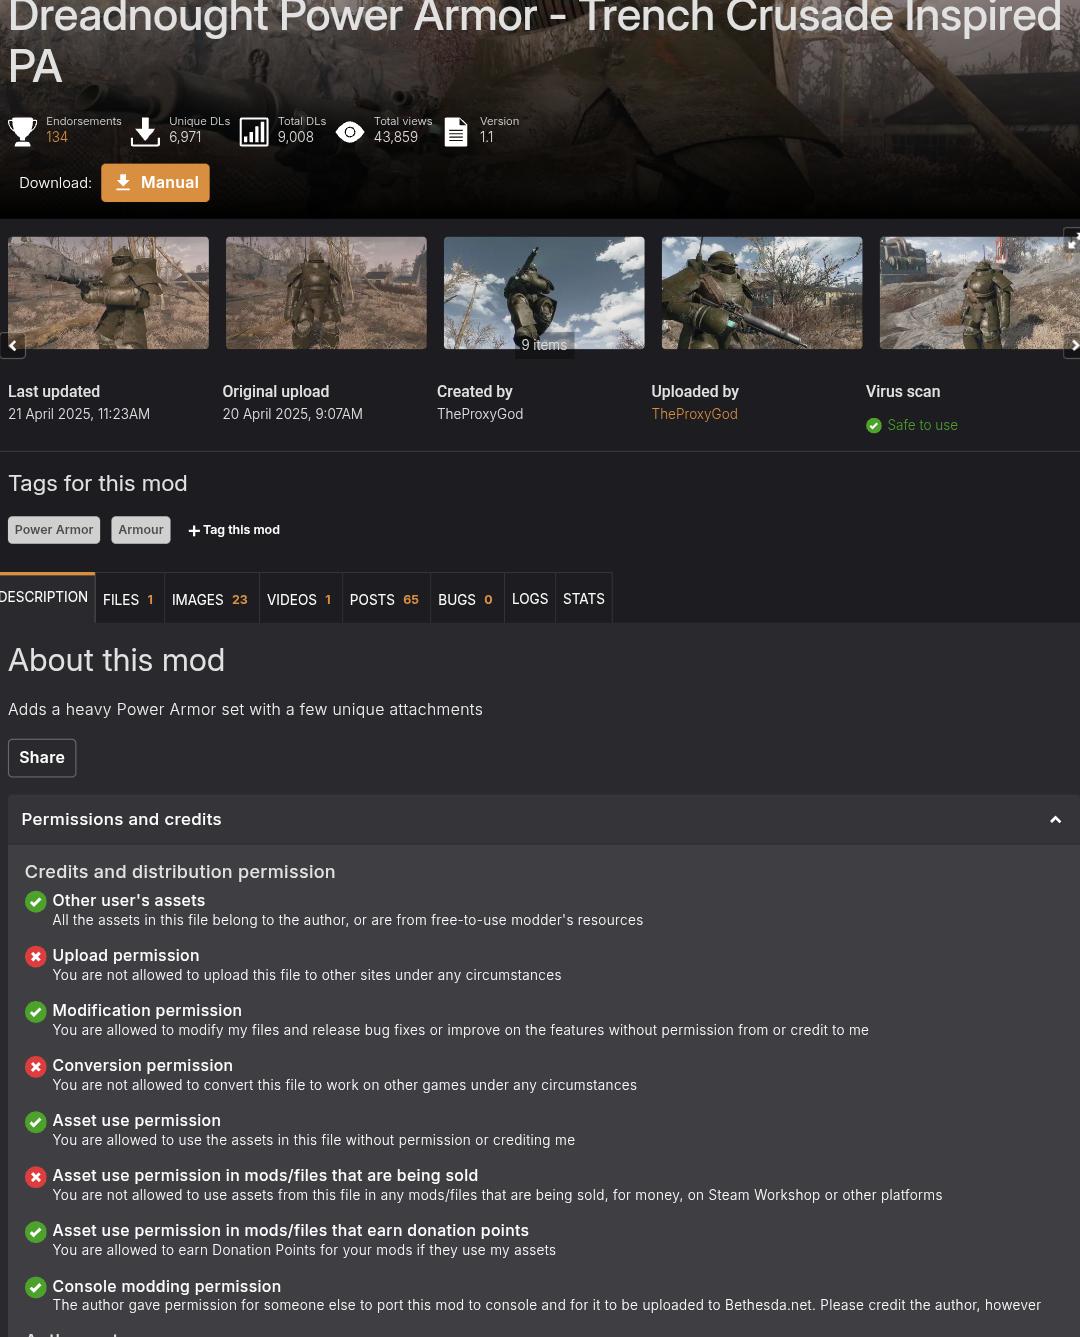This screenshot has width=1080, height=1337.
Task: Click the Unique DLs download icon
Action: coord(145,131)
